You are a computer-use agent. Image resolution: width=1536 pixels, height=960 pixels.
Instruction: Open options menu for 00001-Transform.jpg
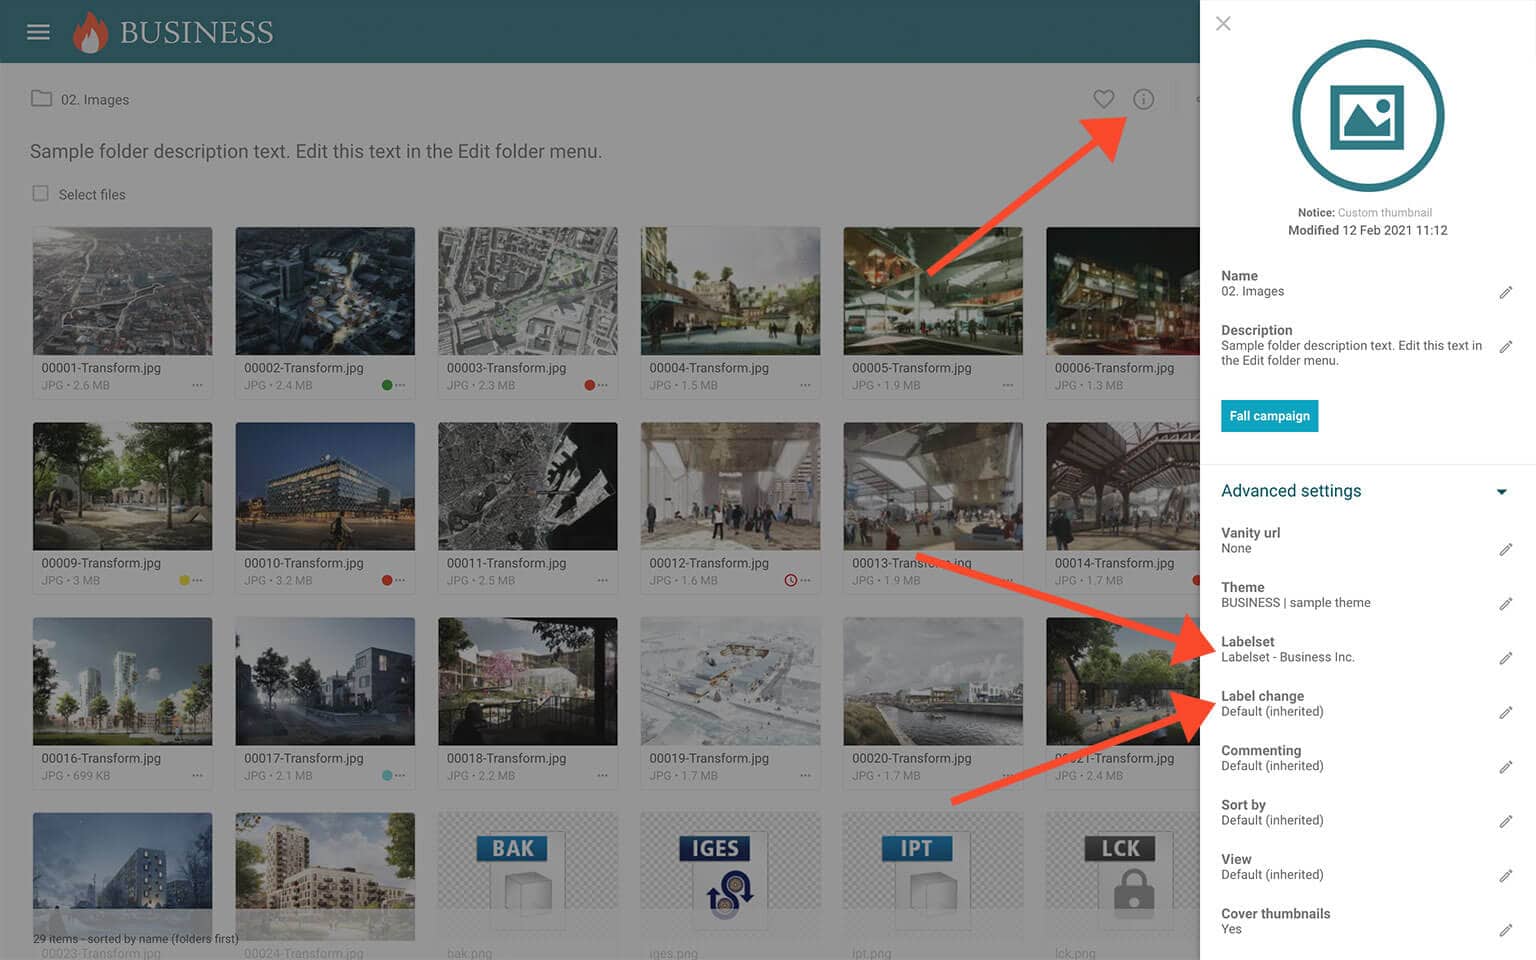pos(197,385)
